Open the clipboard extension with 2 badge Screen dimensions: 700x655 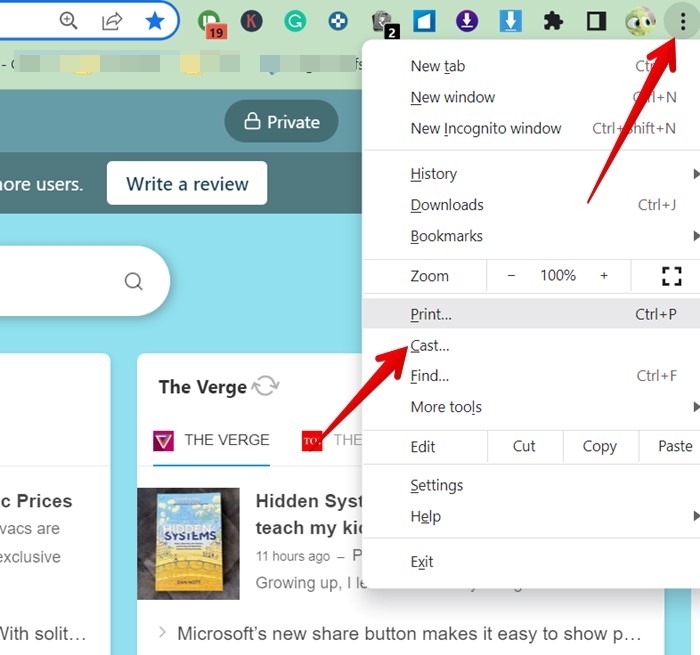tap(383, 22)
